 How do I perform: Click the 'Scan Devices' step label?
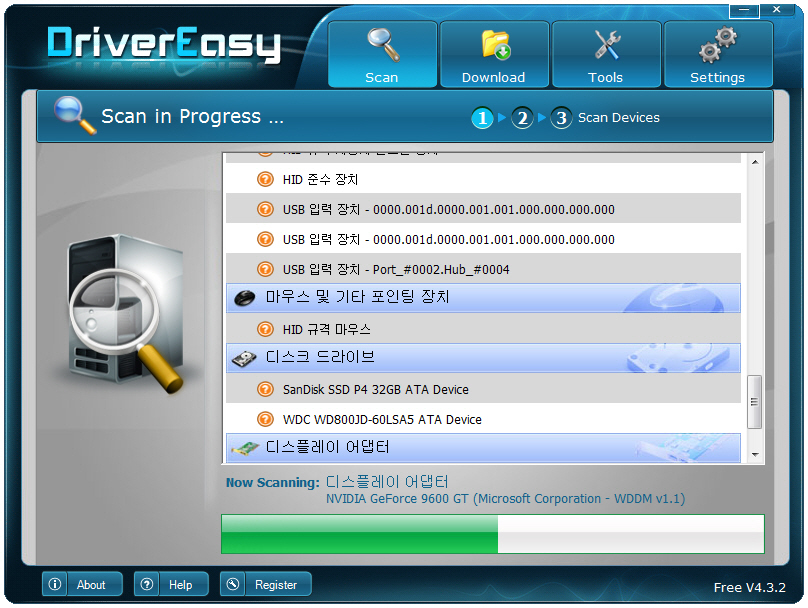618,118
